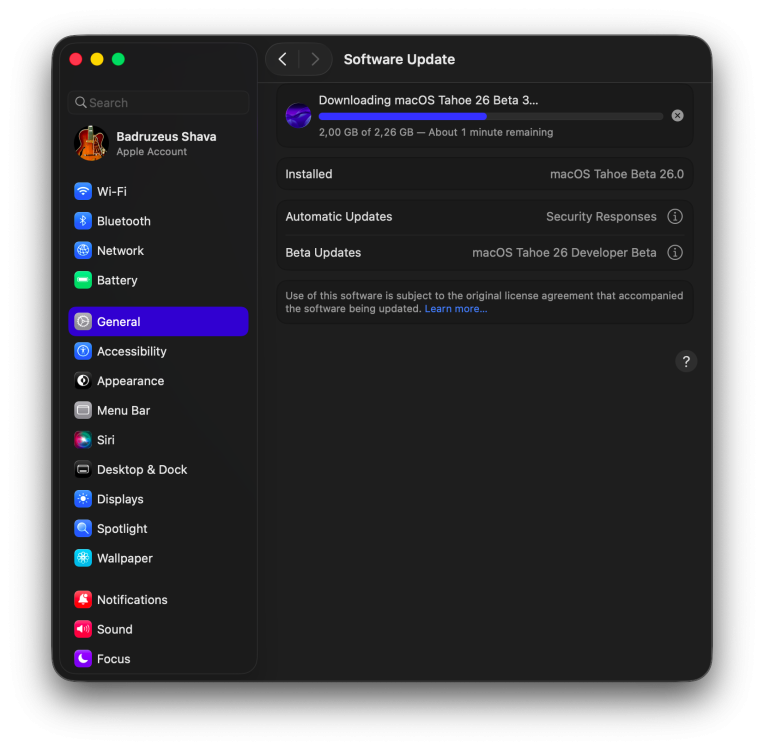Go back with the left chevron
Screen dimensions: 764x750
[x=283, y=59]
